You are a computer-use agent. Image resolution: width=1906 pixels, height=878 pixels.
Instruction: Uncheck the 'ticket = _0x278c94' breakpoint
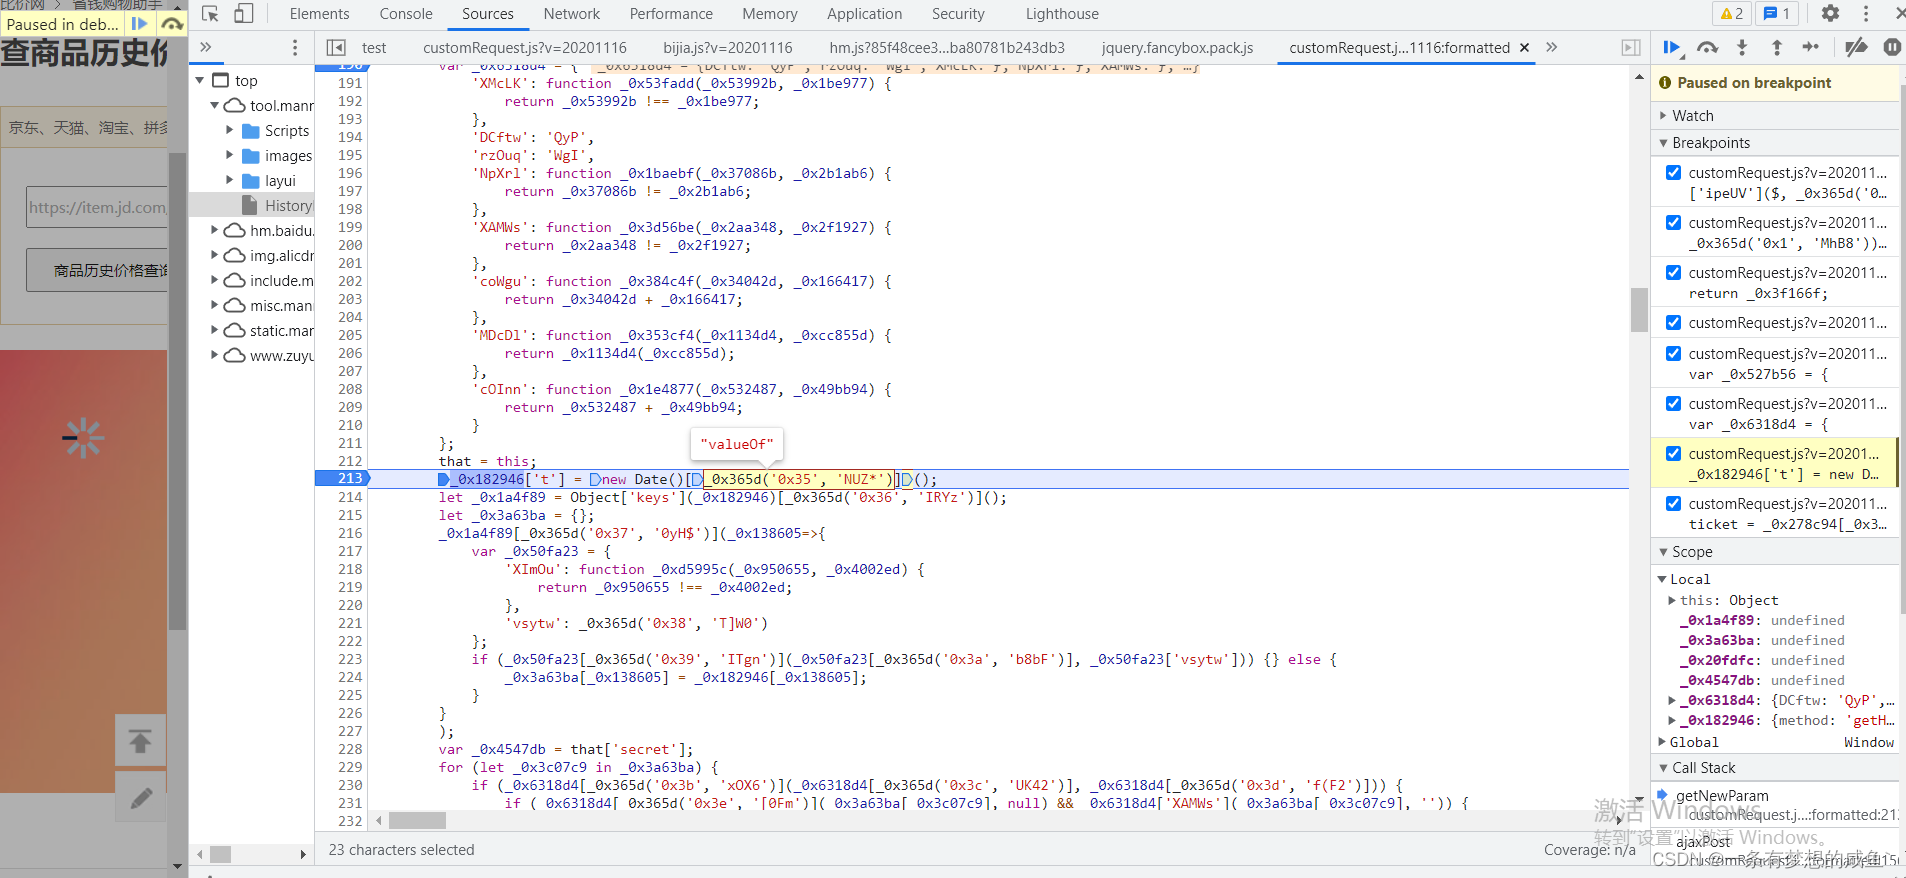point(1673,503)
